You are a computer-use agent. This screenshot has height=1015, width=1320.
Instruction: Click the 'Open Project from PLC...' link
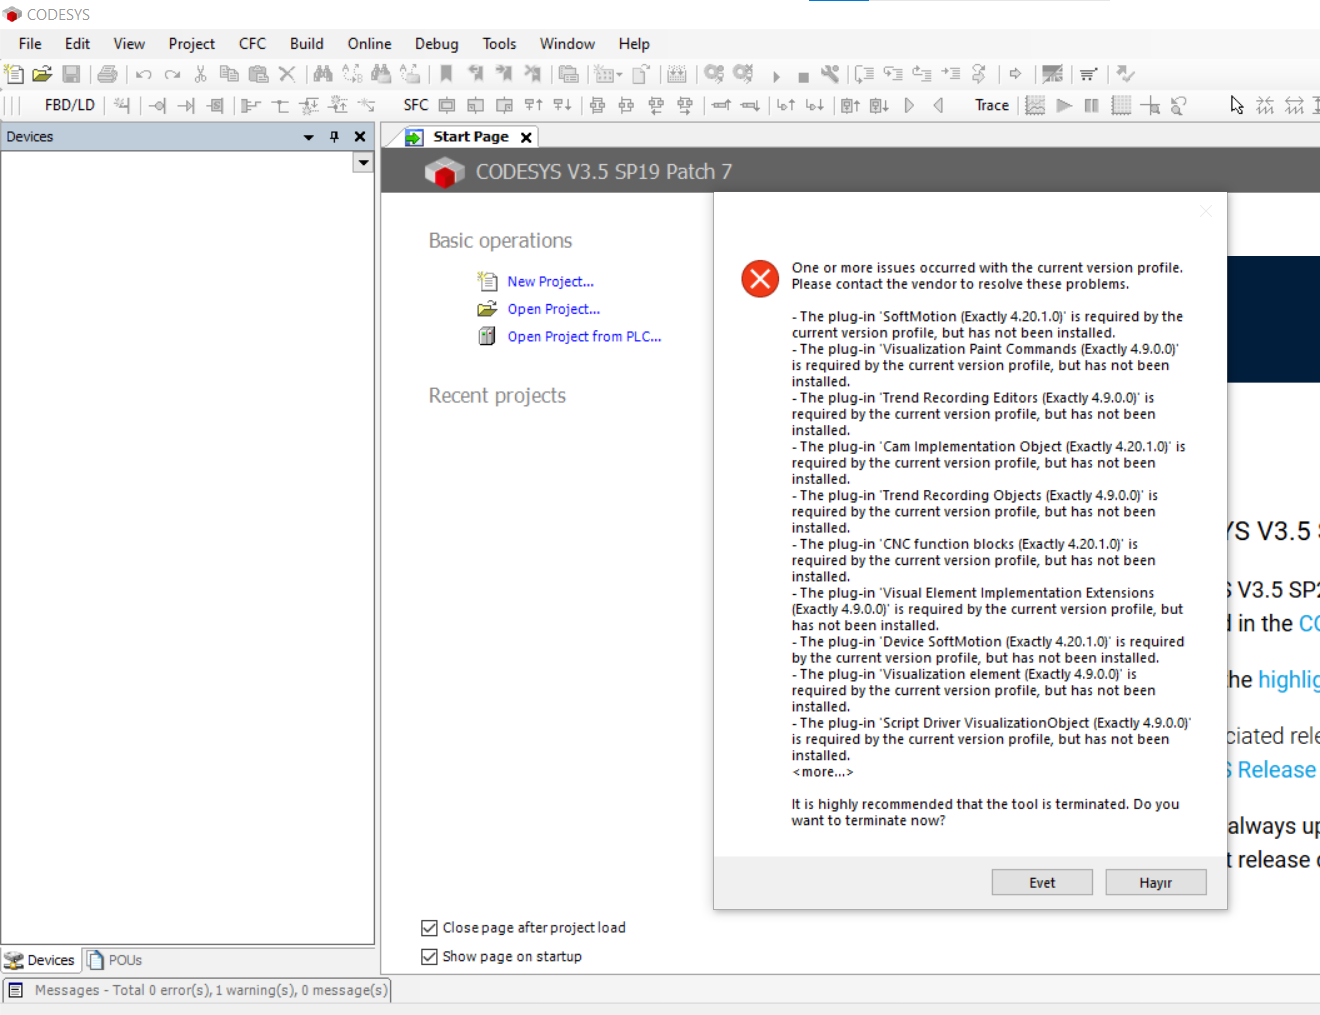pyautogui.click(x=584, y=337)
